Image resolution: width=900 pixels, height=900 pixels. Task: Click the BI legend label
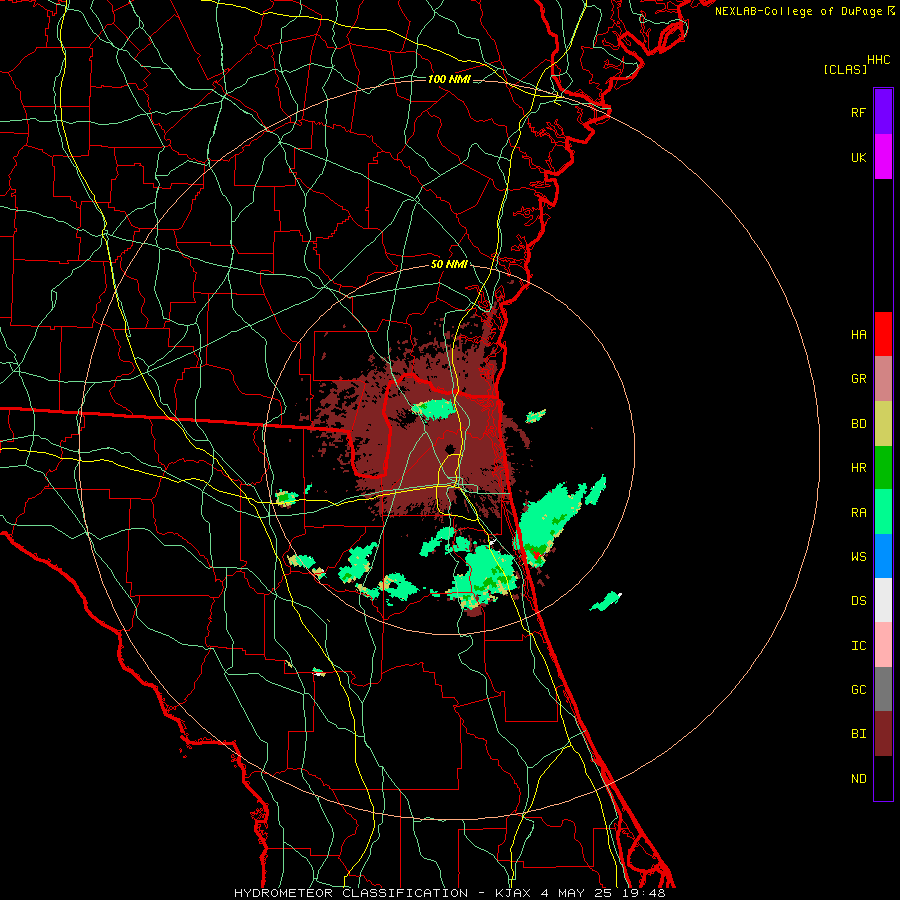click(858, 734)
